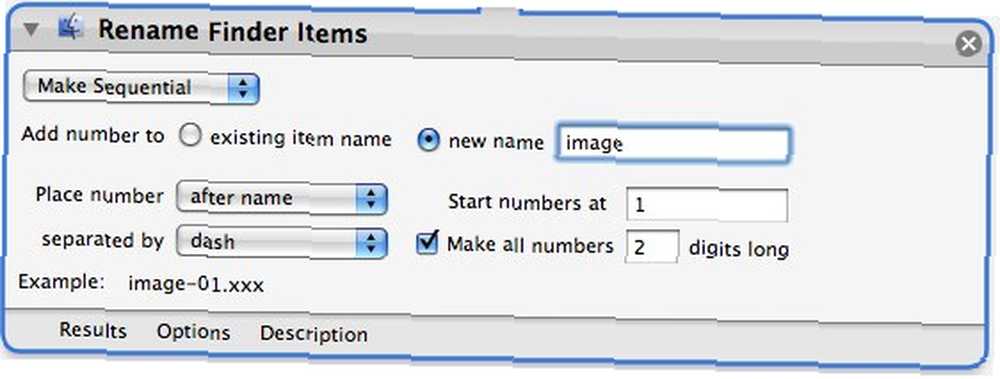Screen dimensions: 1000x379
Task: Click the Rename Finder Items title
Action: [x=233, y=31]
